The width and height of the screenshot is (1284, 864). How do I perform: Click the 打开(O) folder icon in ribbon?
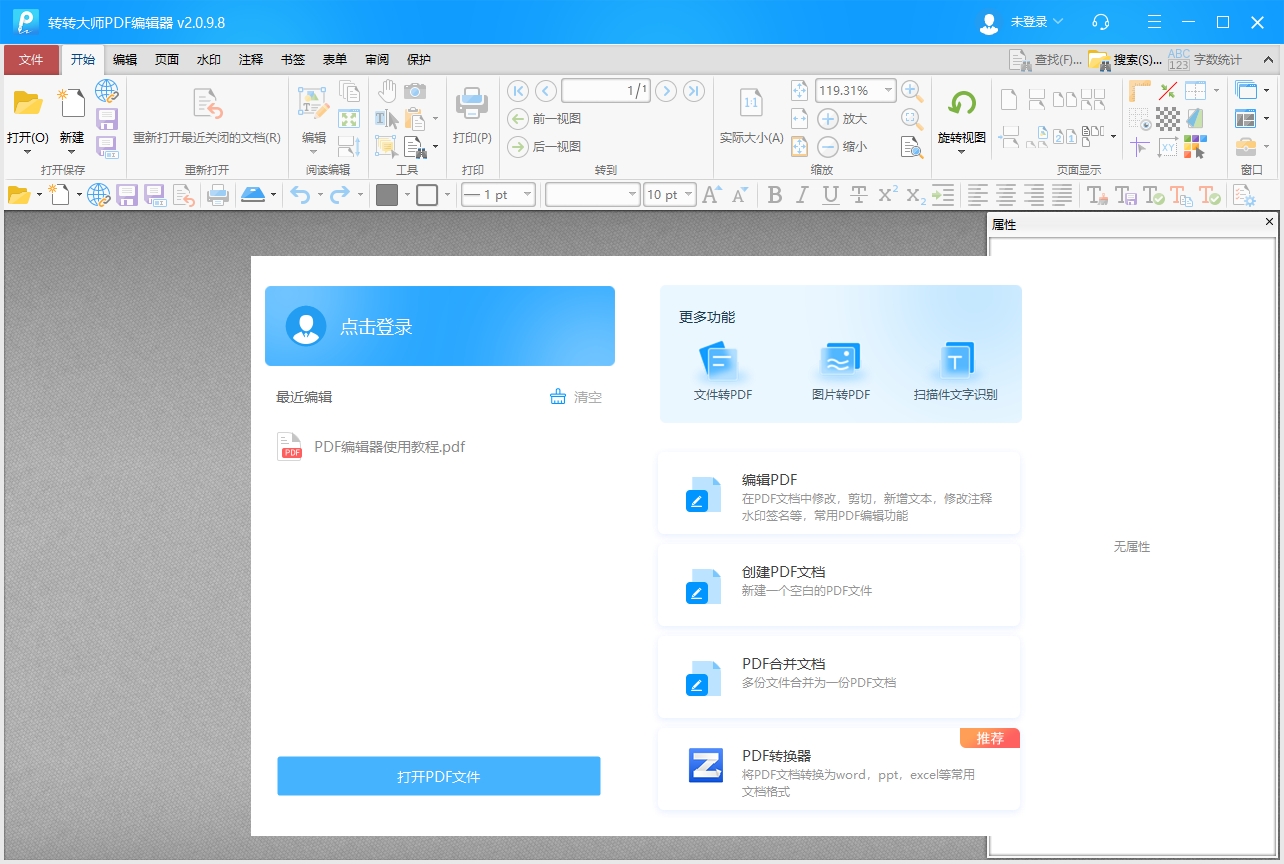point(27,103)
